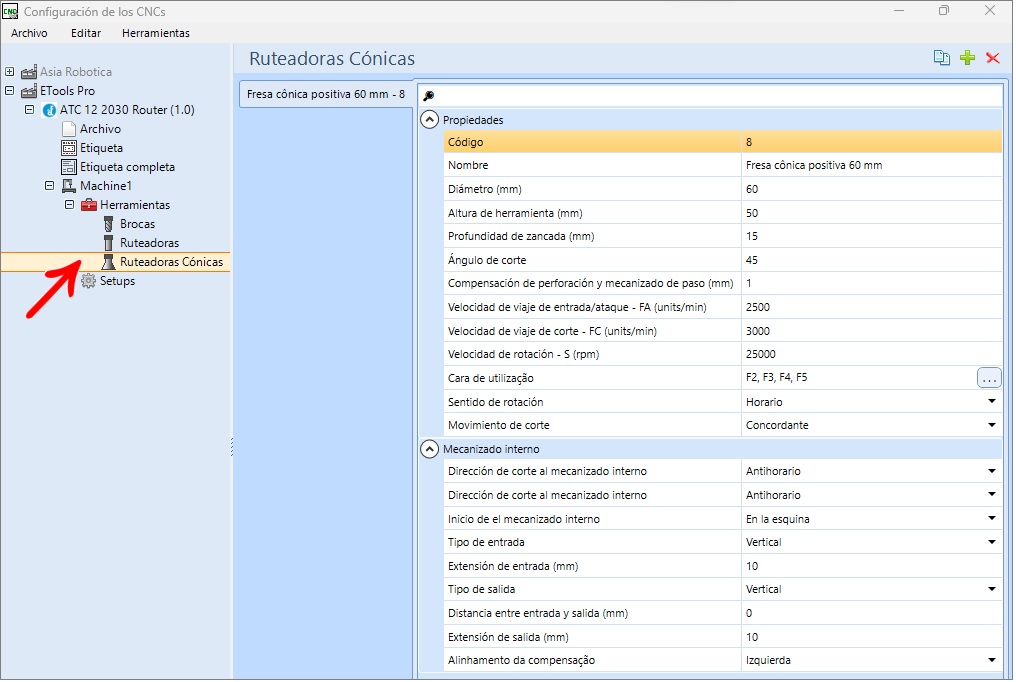Delete the selected tool with red X
This screenshot has height=682, width=1016.
pyautogui.click(x=993, y=58)
